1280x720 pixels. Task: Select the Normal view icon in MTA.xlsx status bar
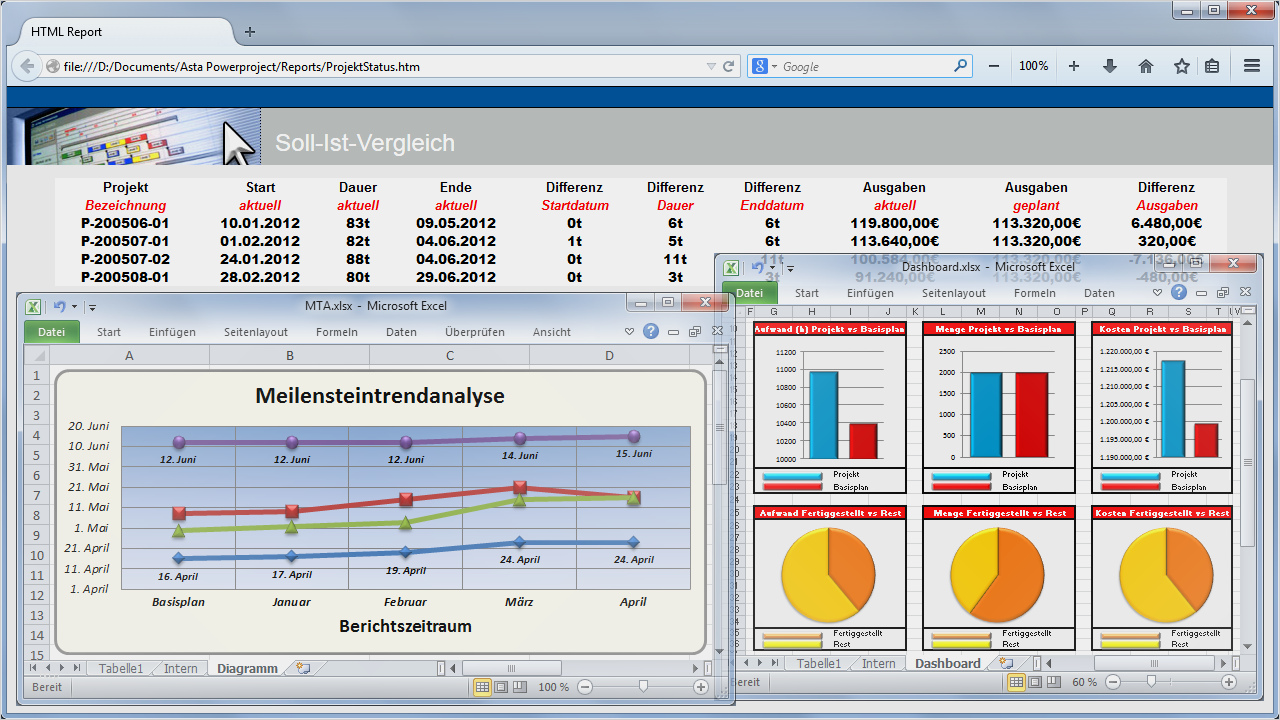pos(484,687)
